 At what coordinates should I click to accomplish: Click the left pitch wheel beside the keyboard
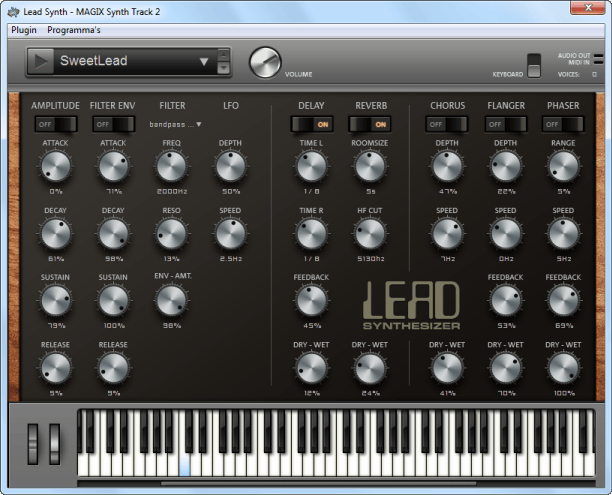coord(33,444)
